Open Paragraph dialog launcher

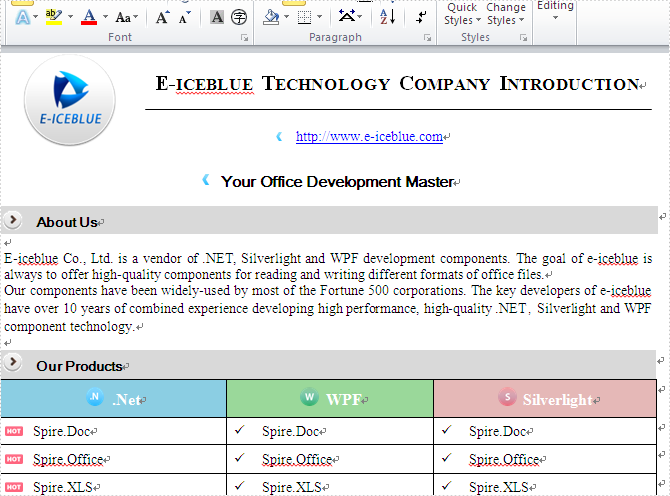pyautogui.click(x=427, y=38)
